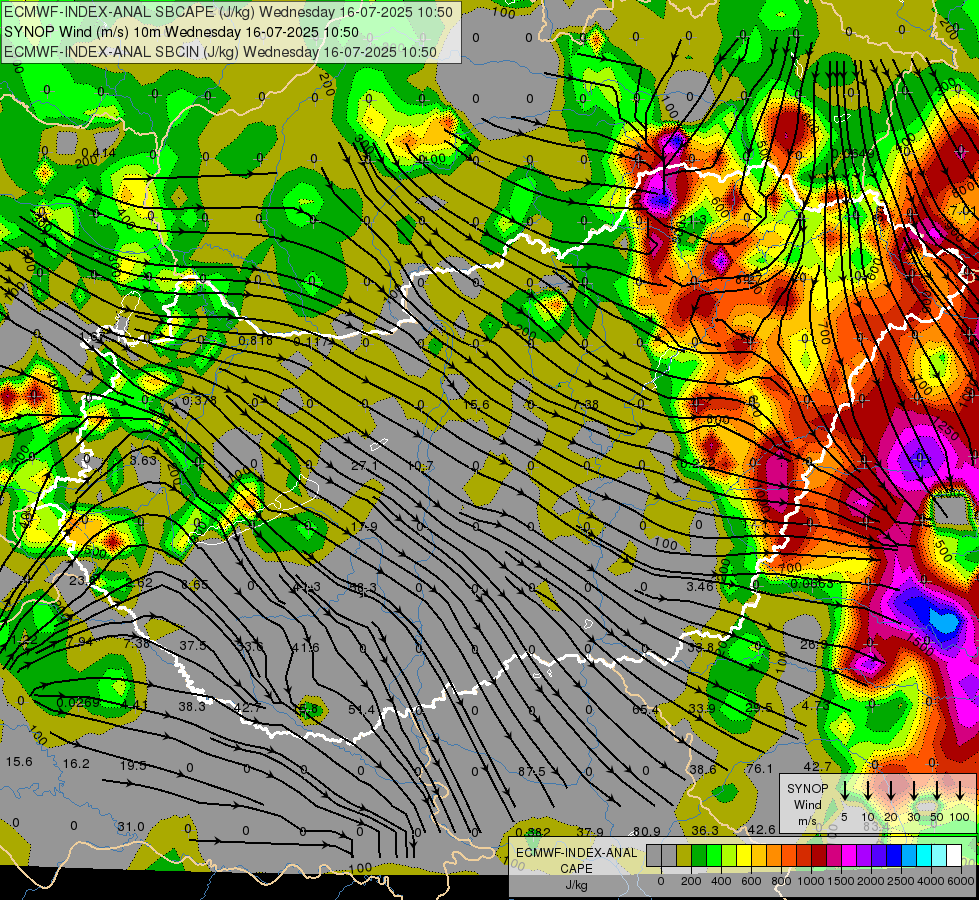Select the dark red CAPE legend swatch
979x900 pixels.
coord(819,855)
